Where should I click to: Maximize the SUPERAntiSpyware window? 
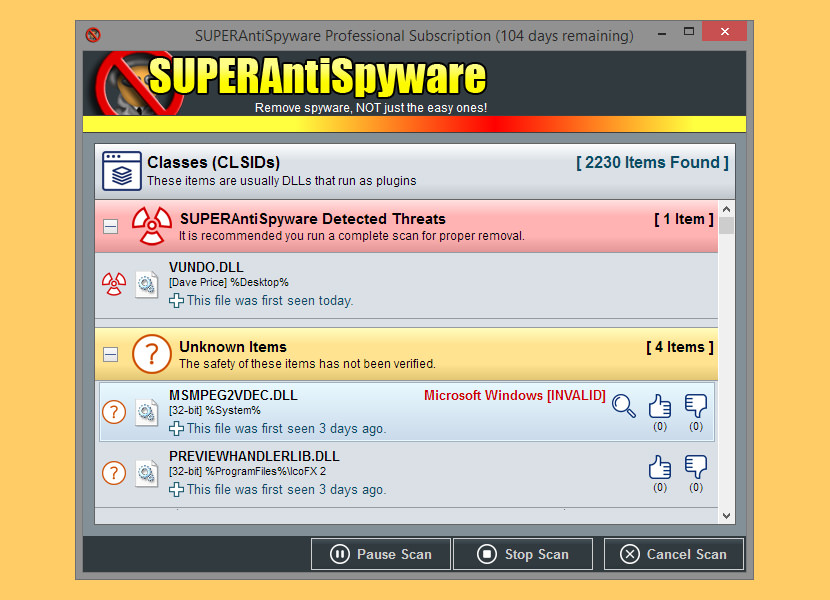tap(689, 32)
